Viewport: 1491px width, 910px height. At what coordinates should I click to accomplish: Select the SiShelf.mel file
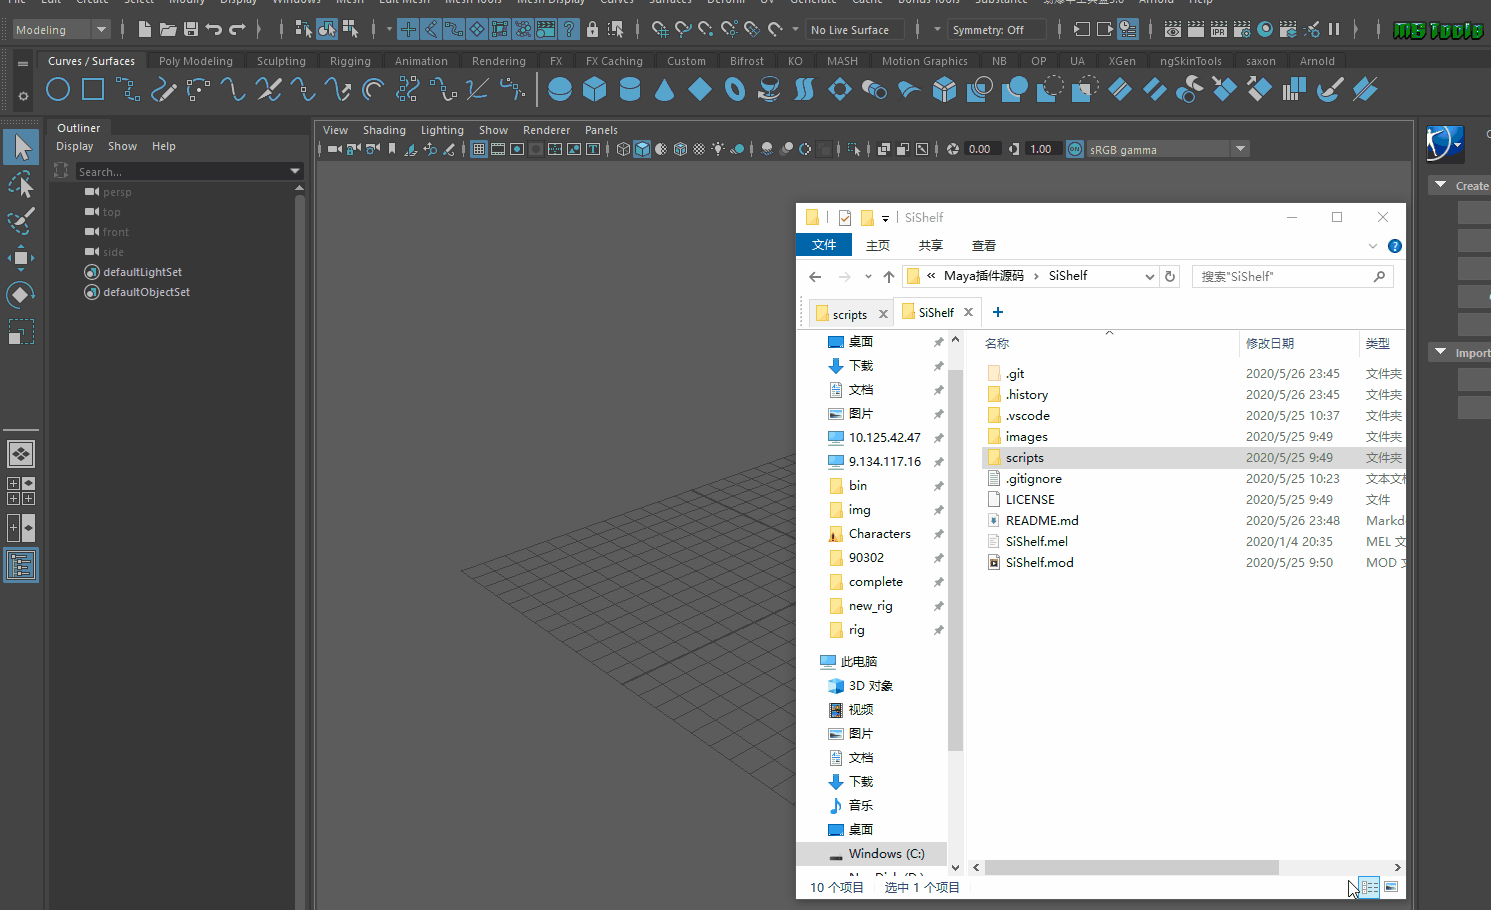tap(1036, 542)
